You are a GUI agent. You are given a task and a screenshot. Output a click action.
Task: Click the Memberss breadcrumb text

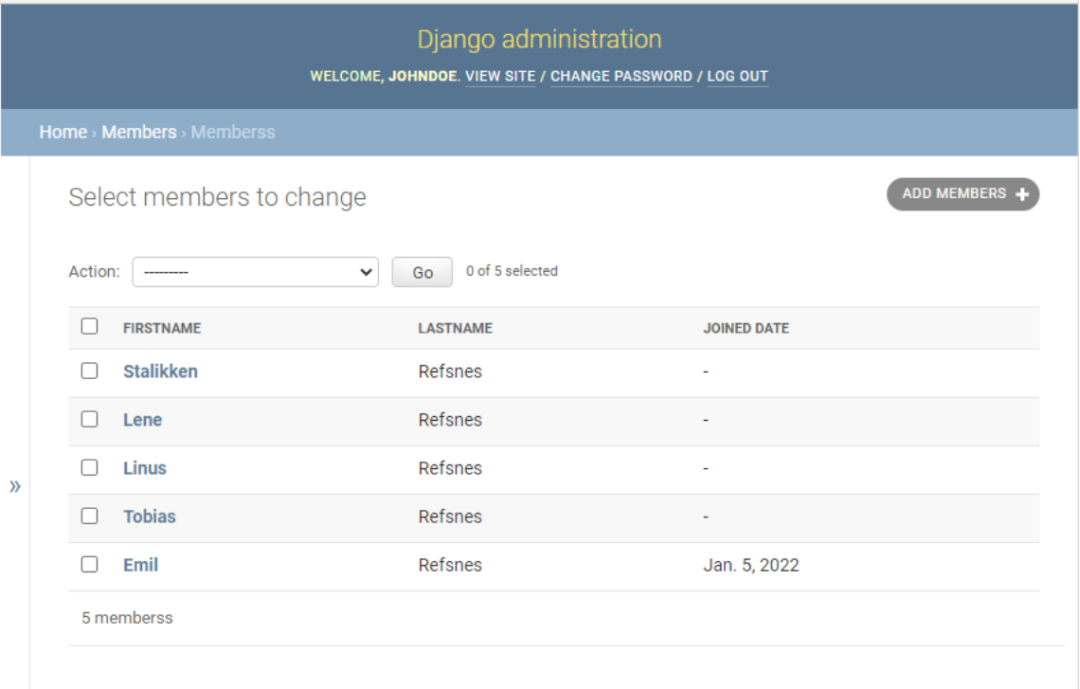coord(233,132)
